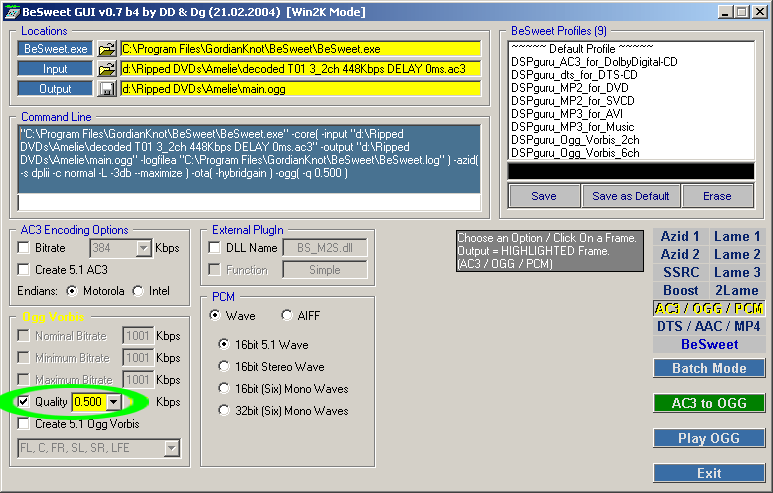Screen dimensions: 773x493
Task: Switch to the Azid 1 panel
Action: pos(680,237)
